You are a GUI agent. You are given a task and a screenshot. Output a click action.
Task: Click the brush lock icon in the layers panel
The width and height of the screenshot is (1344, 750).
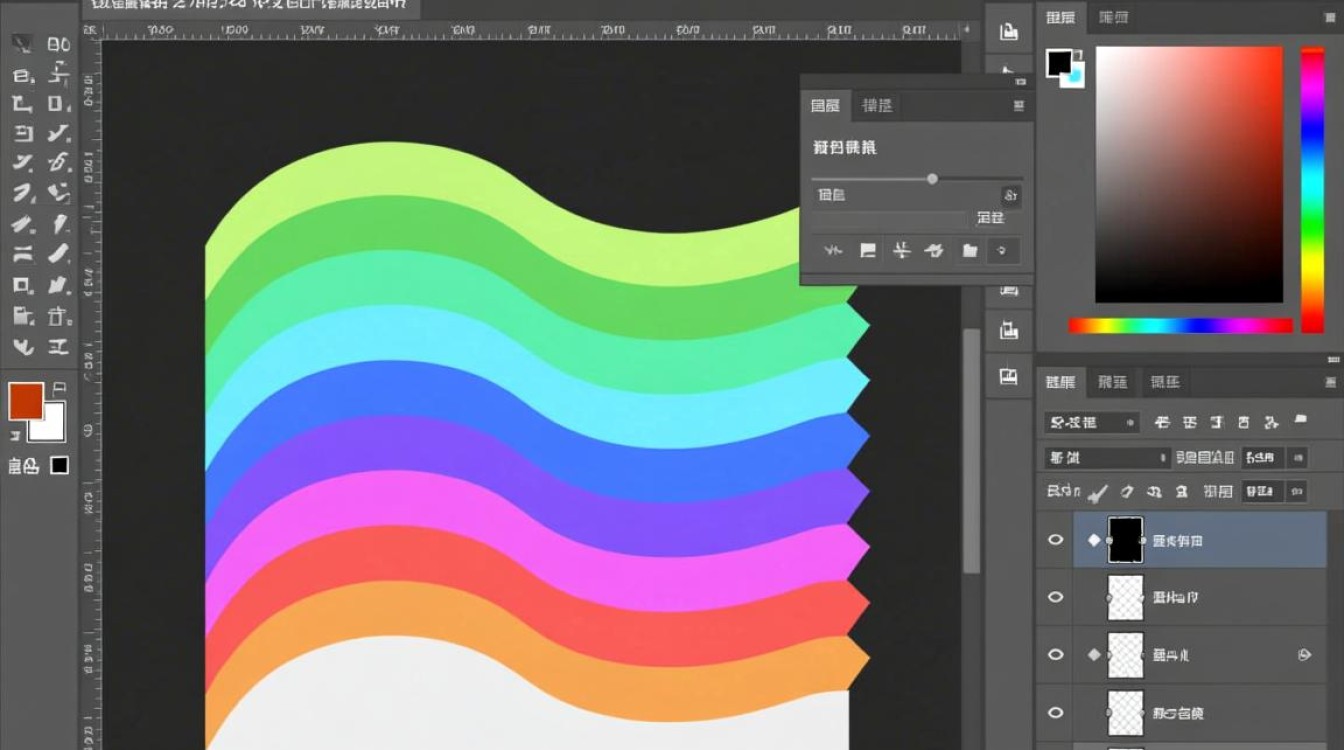tap(1098, 492)
